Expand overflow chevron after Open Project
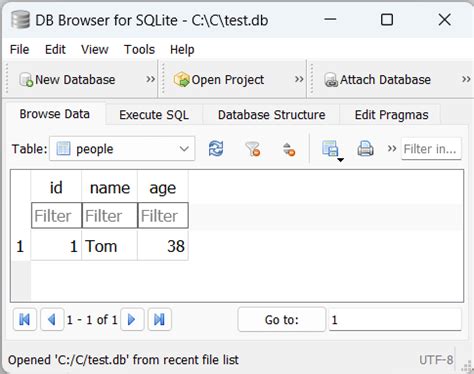Image resolution: width=474 pixels, height=374 pixels. [299, 79]
